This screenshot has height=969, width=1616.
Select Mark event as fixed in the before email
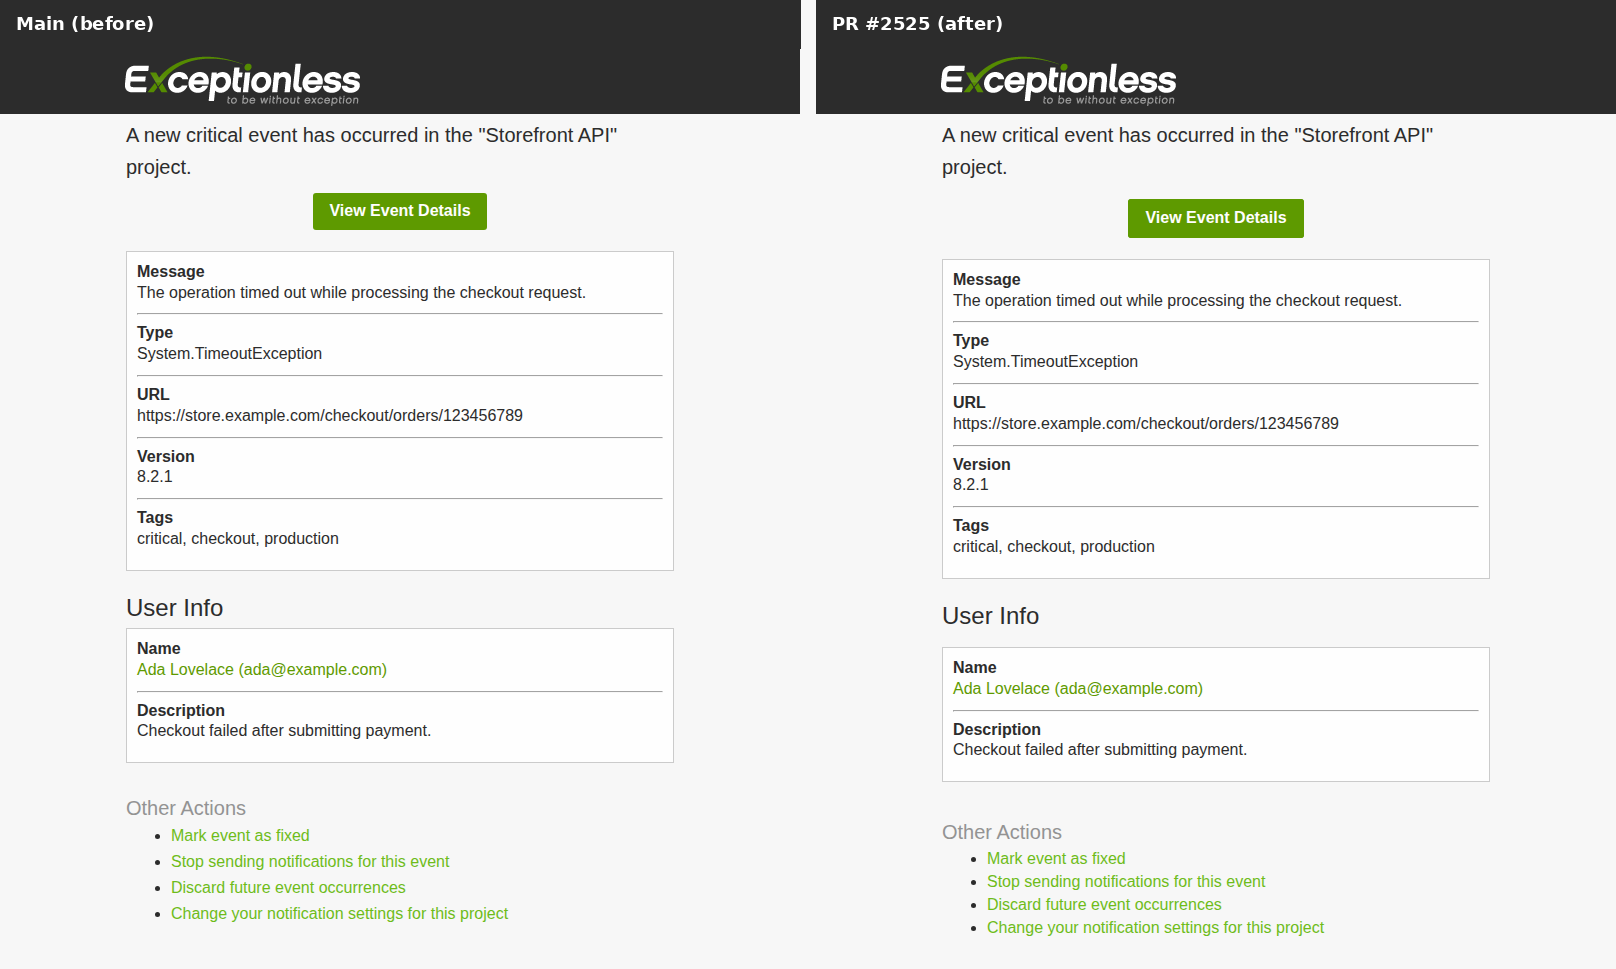tap(240, 835)
